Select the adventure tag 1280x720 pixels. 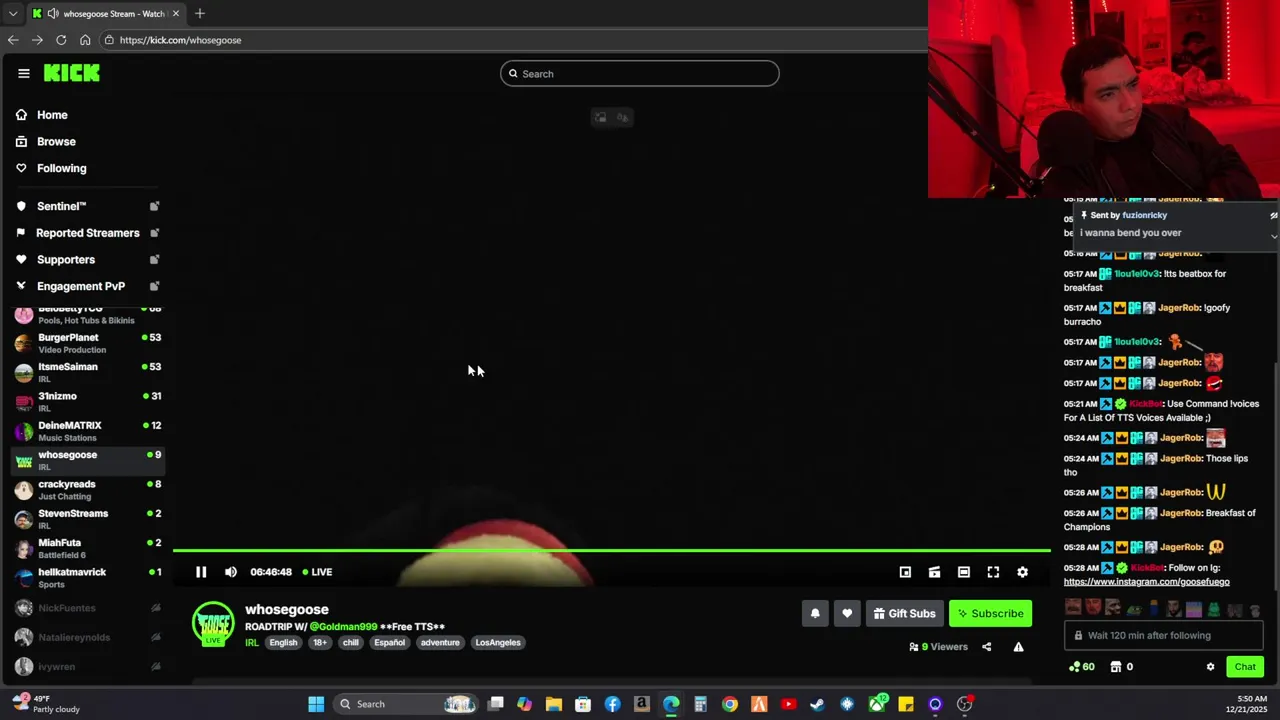point(440,643)
